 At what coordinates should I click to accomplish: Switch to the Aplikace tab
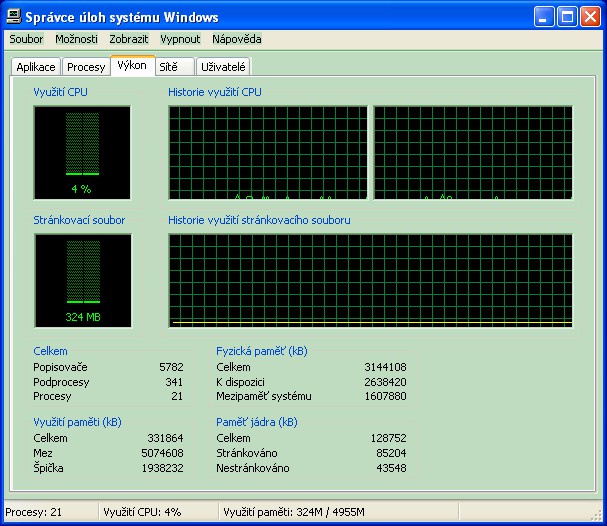(x=36, y=67)
